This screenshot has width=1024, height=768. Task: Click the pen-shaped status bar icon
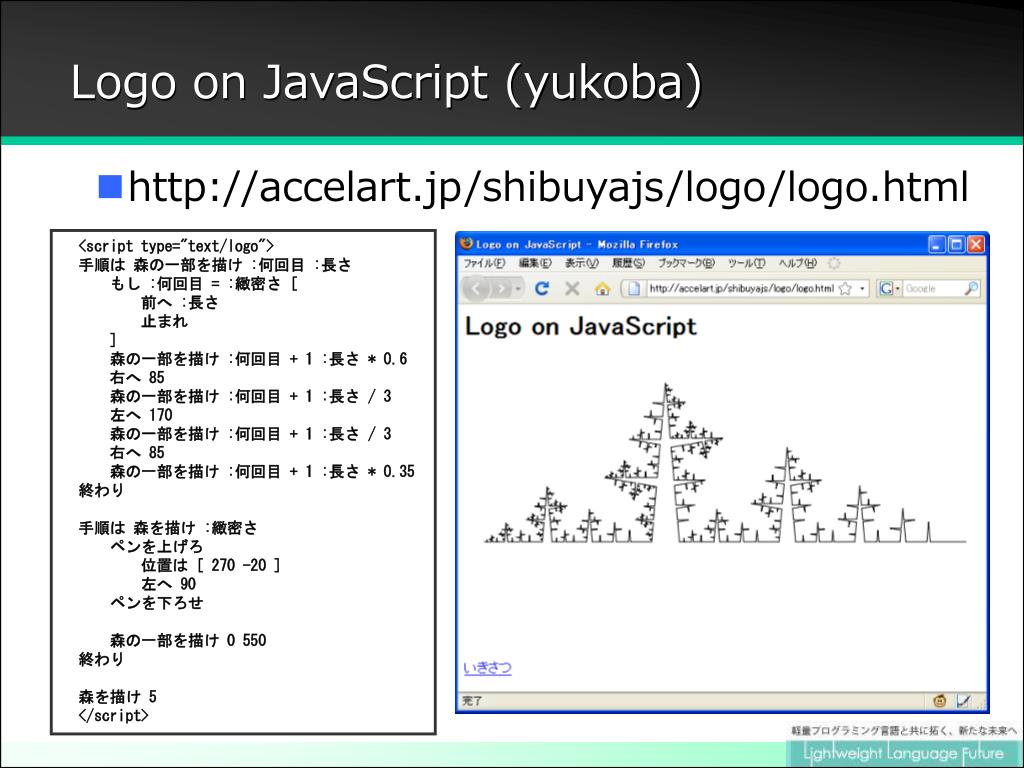(x=963, y=701)
